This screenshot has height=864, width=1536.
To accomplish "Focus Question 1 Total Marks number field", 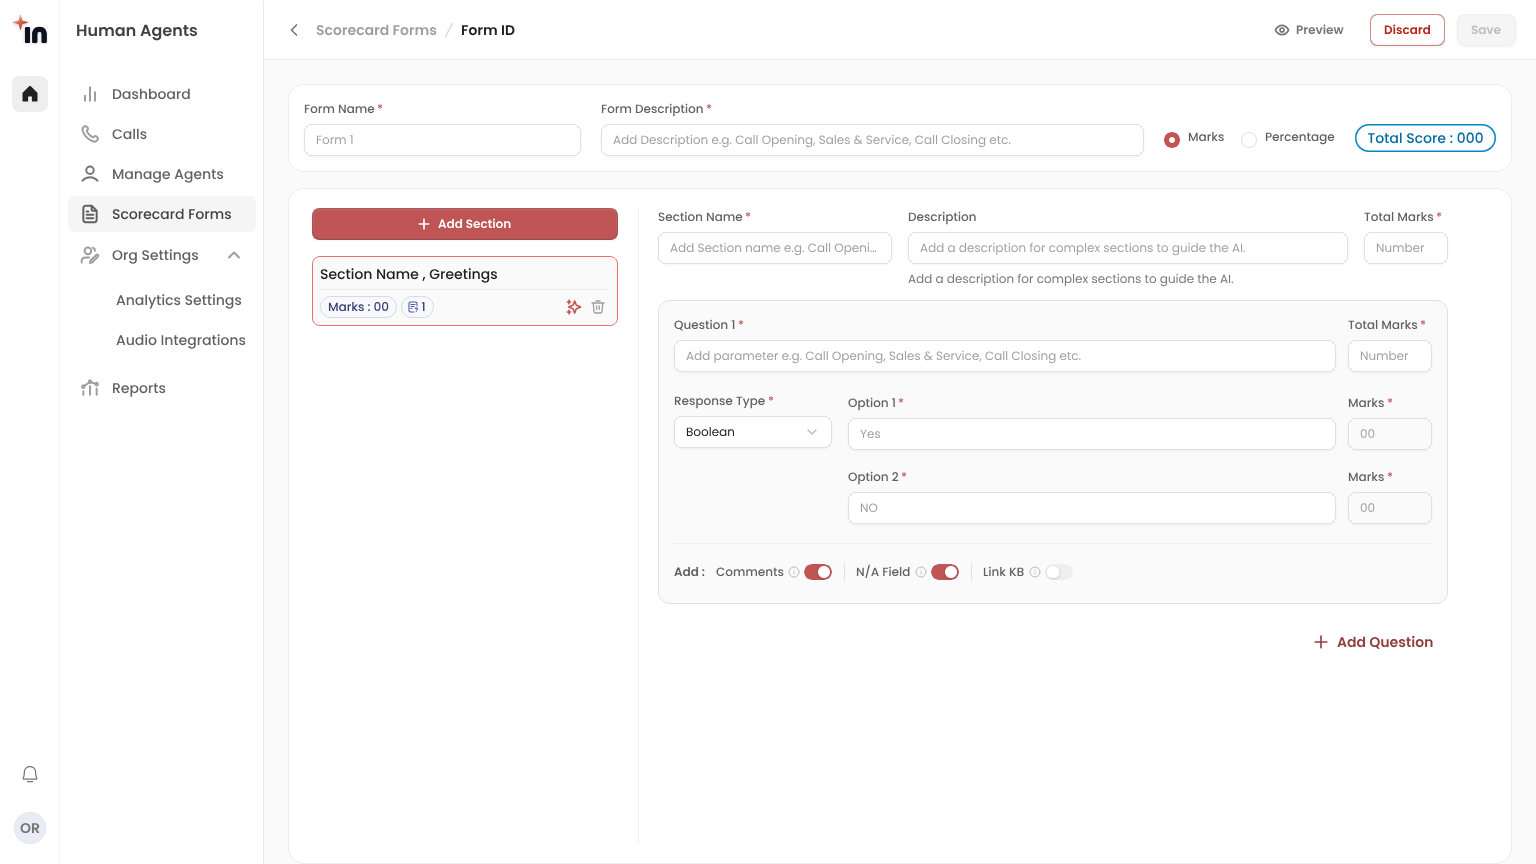I will tap(1390, 356).
